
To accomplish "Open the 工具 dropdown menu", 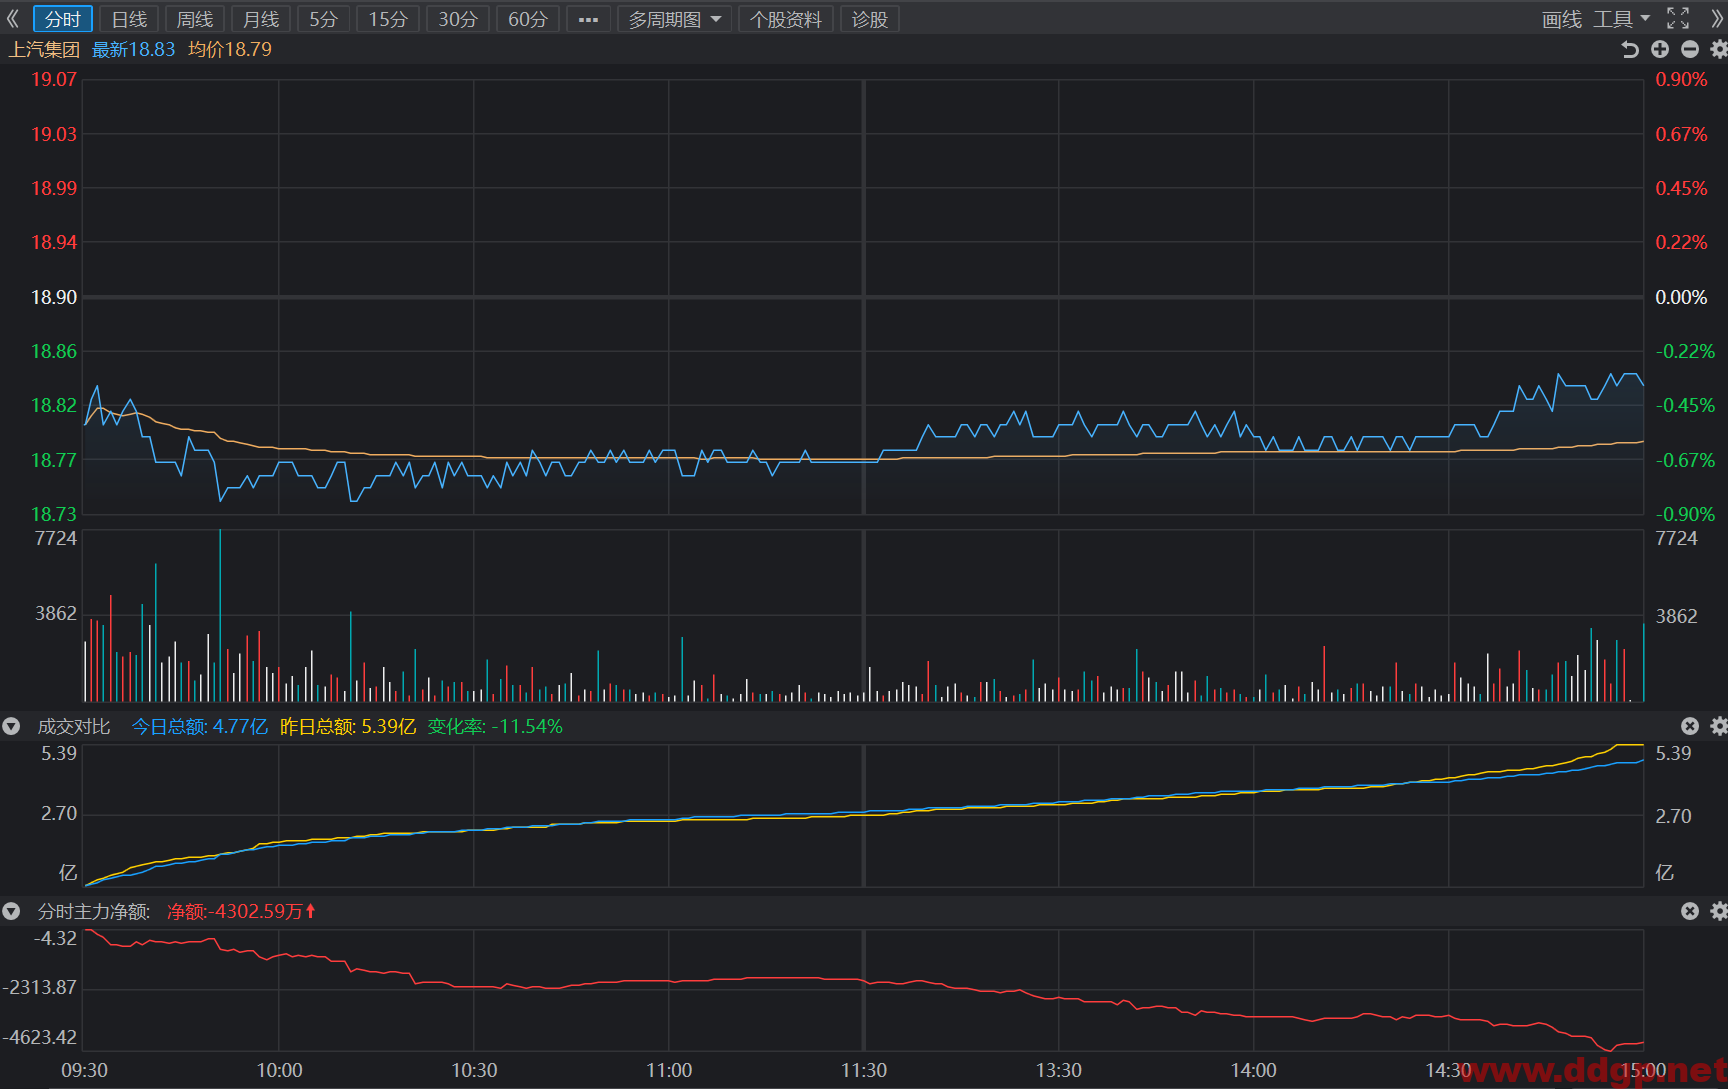I will pos(1621,19).
